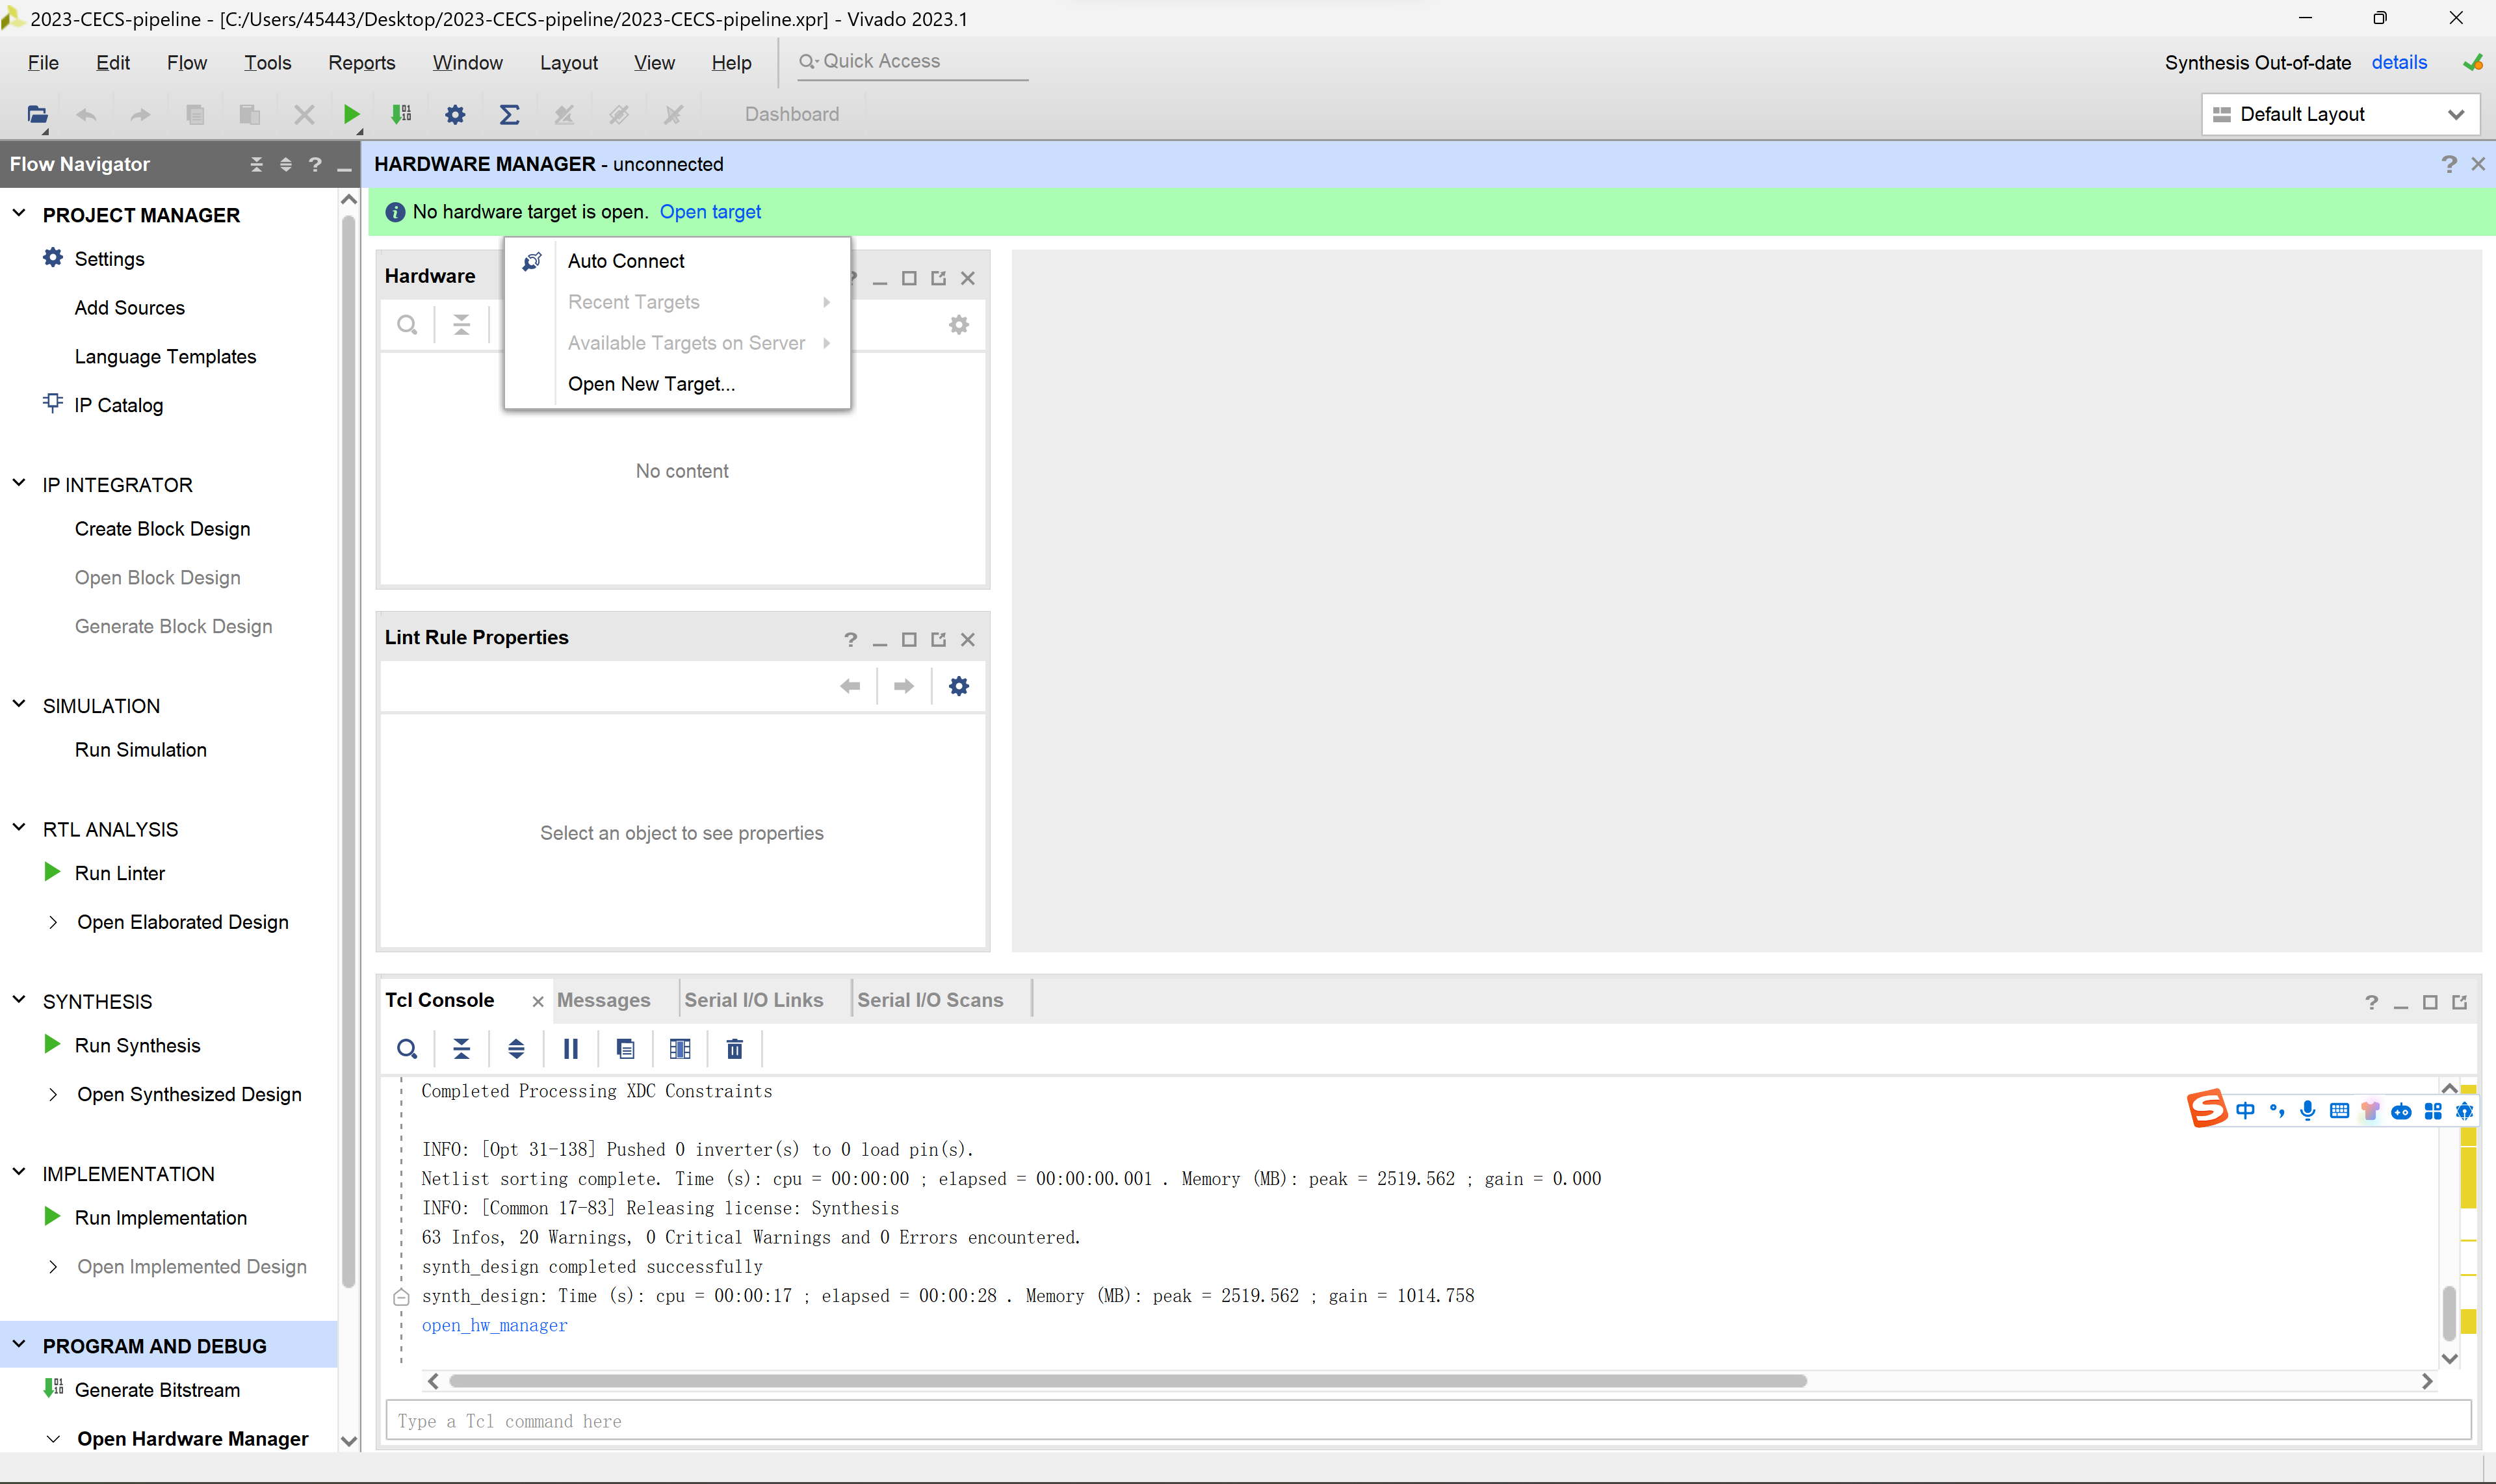Open Settings via toolbar gear icon
The height and width of the screenshot is (1484, 2496).
(455, 114)
